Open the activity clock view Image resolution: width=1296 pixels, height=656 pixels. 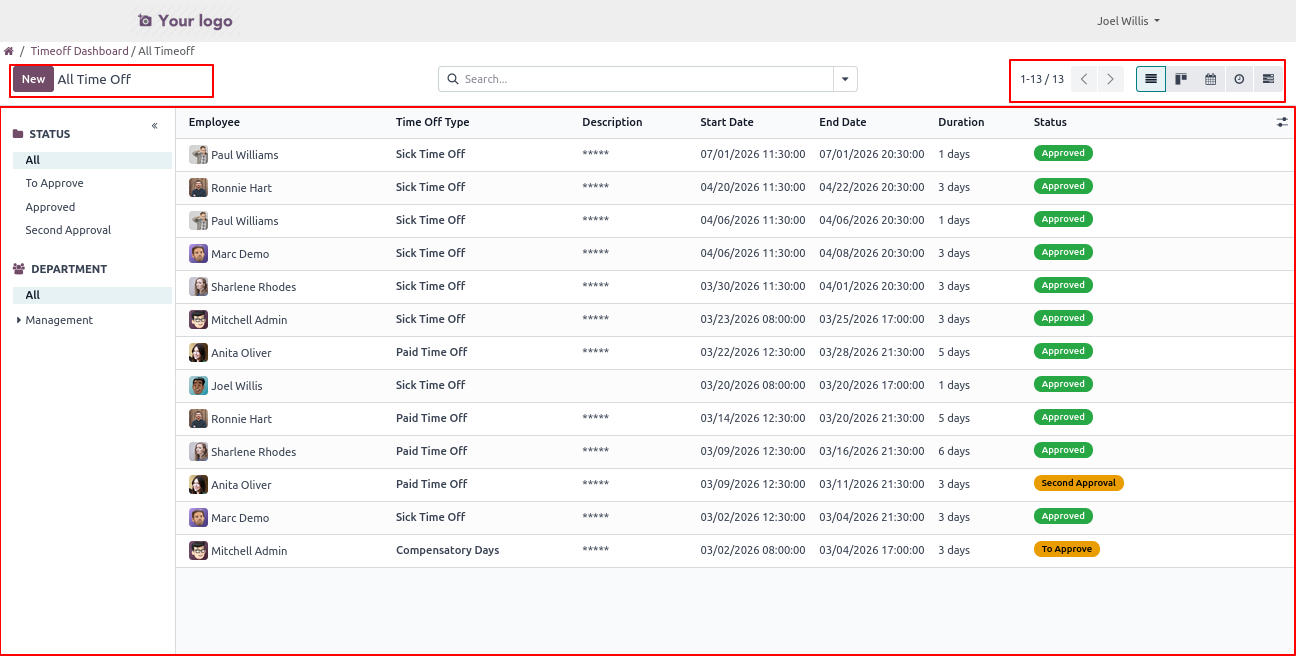(1239, 79)
